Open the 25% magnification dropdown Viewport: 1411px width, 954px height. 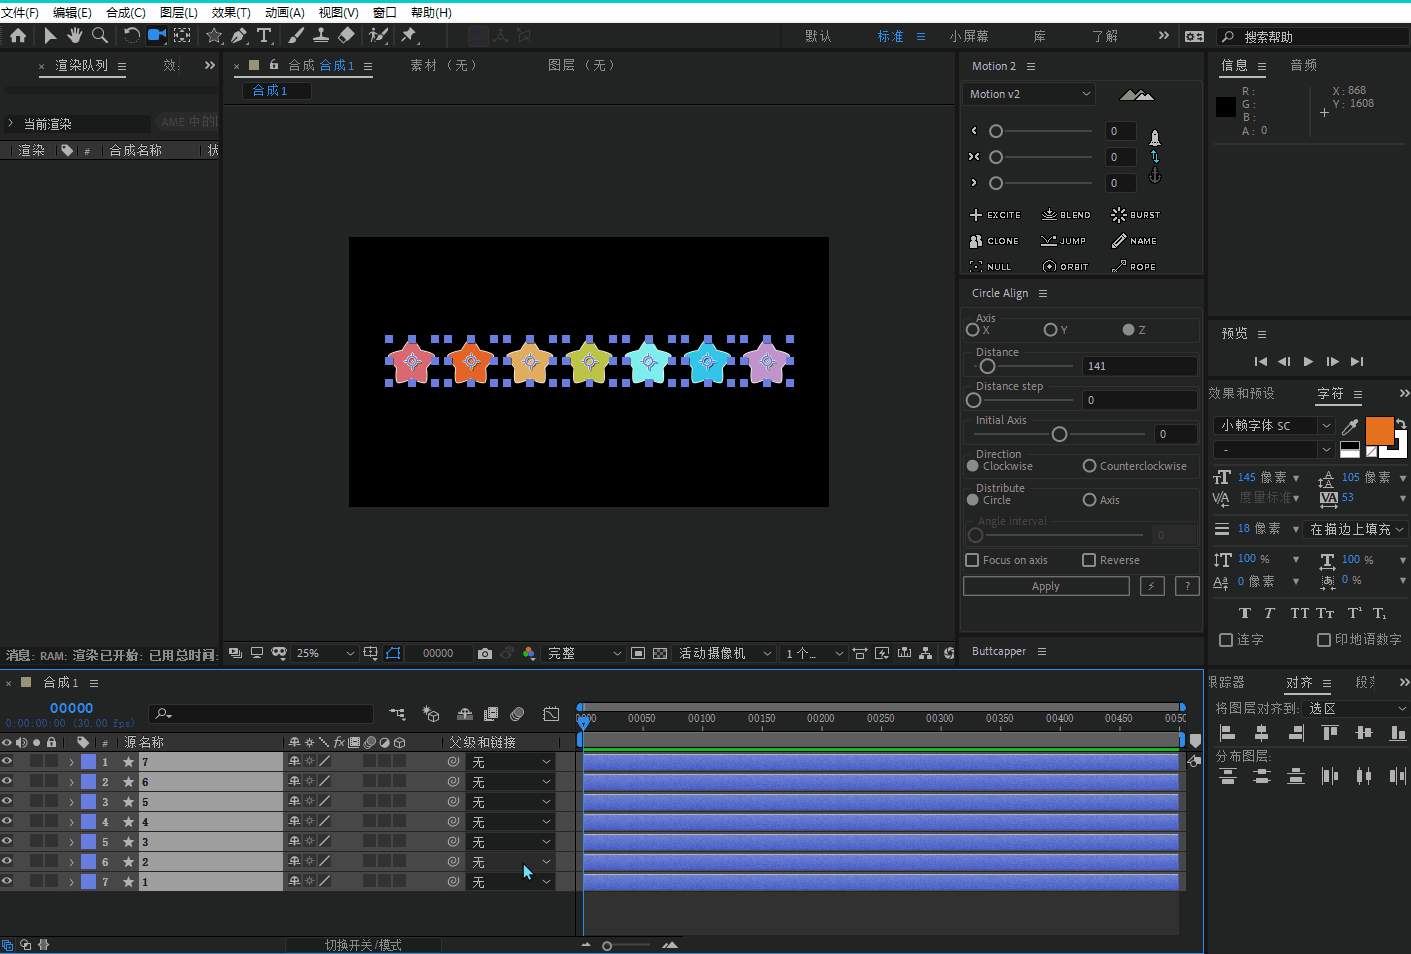[x=324, y=654]
